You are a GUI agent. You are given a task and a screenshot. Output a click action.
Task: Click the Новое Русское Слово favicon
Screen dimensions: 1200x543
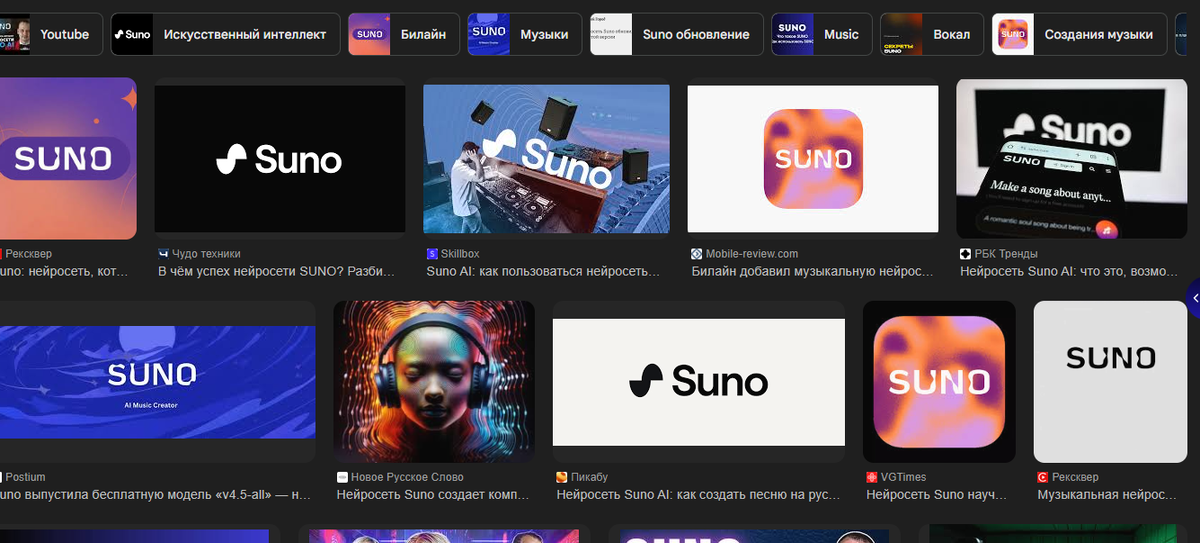point(343,477)
